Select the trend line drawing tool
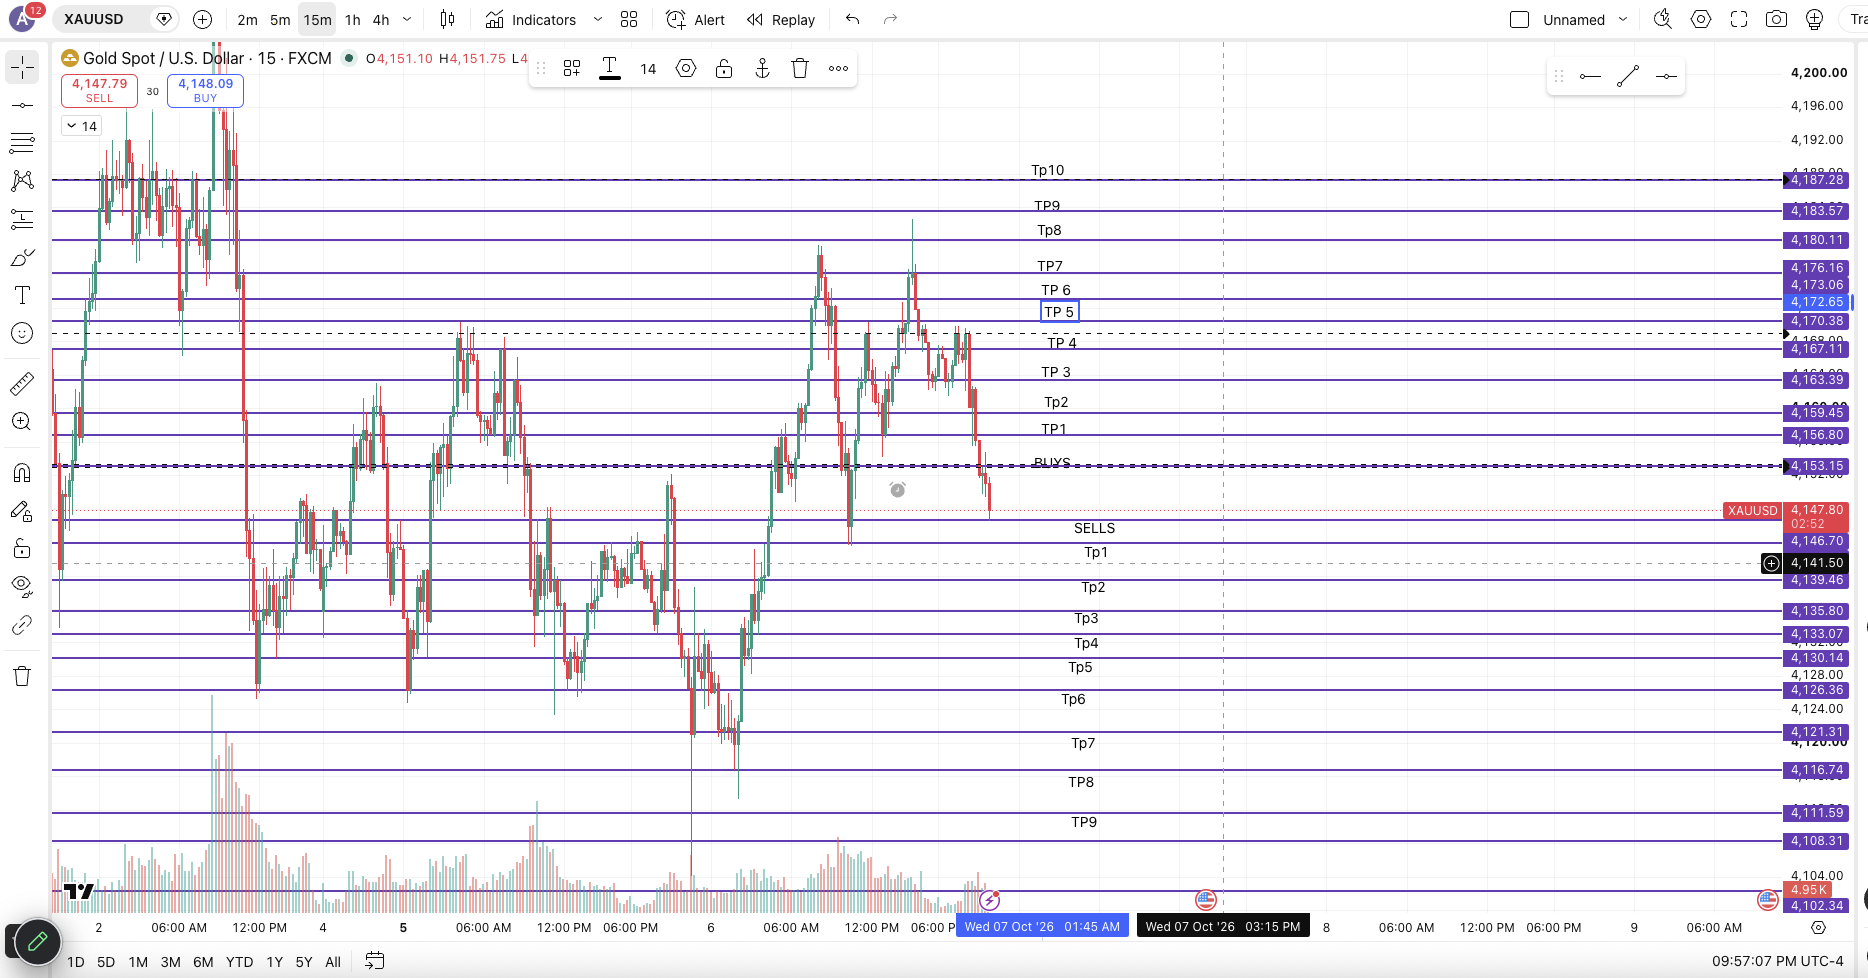1868x978 pixels. point(22,105)
